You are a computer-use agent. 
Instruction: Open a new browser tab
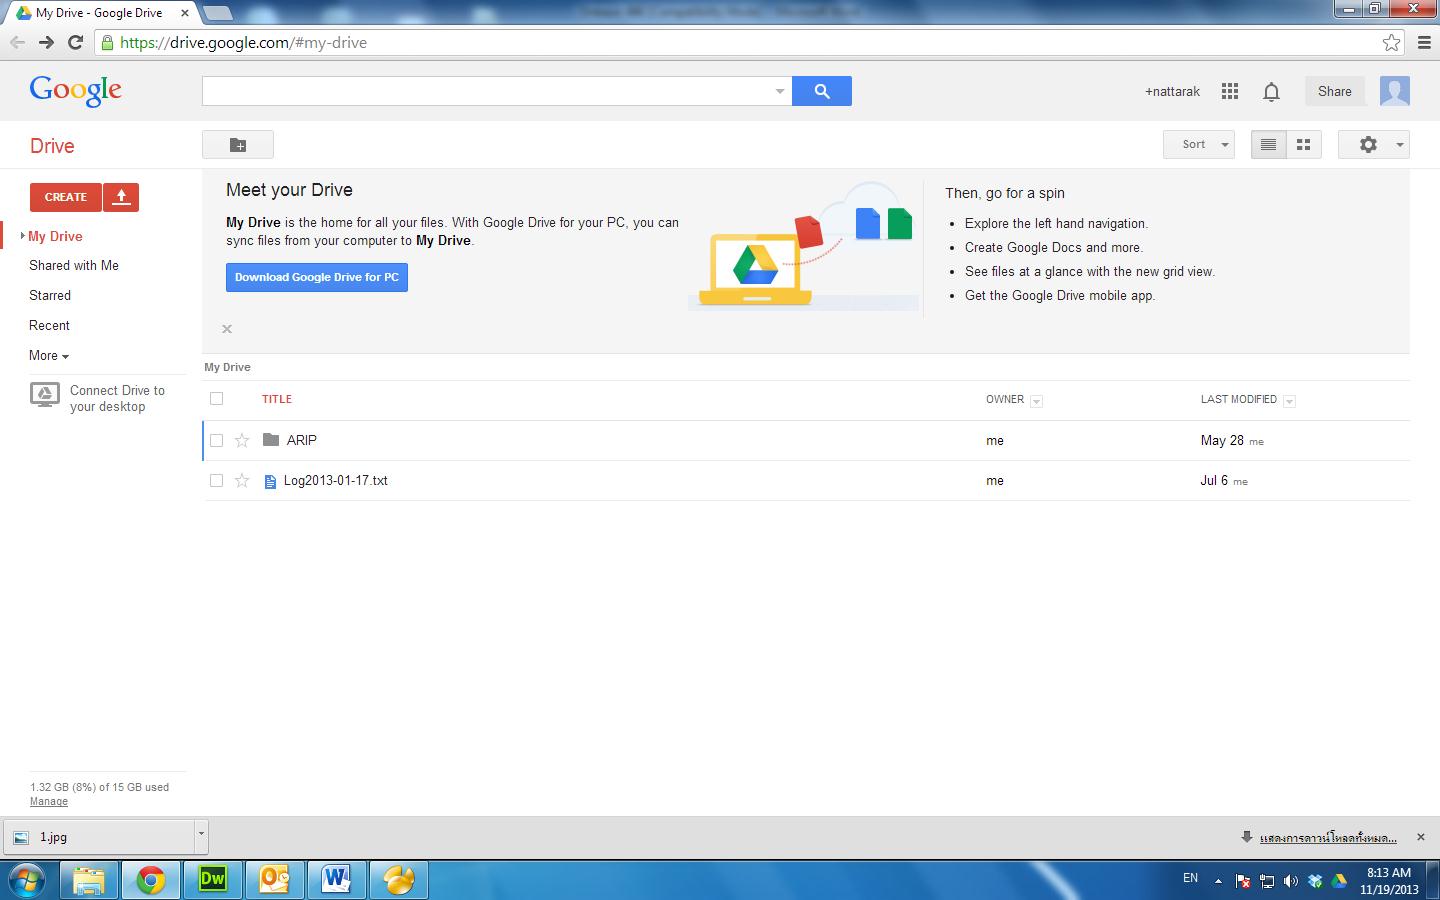coord(218,13)
